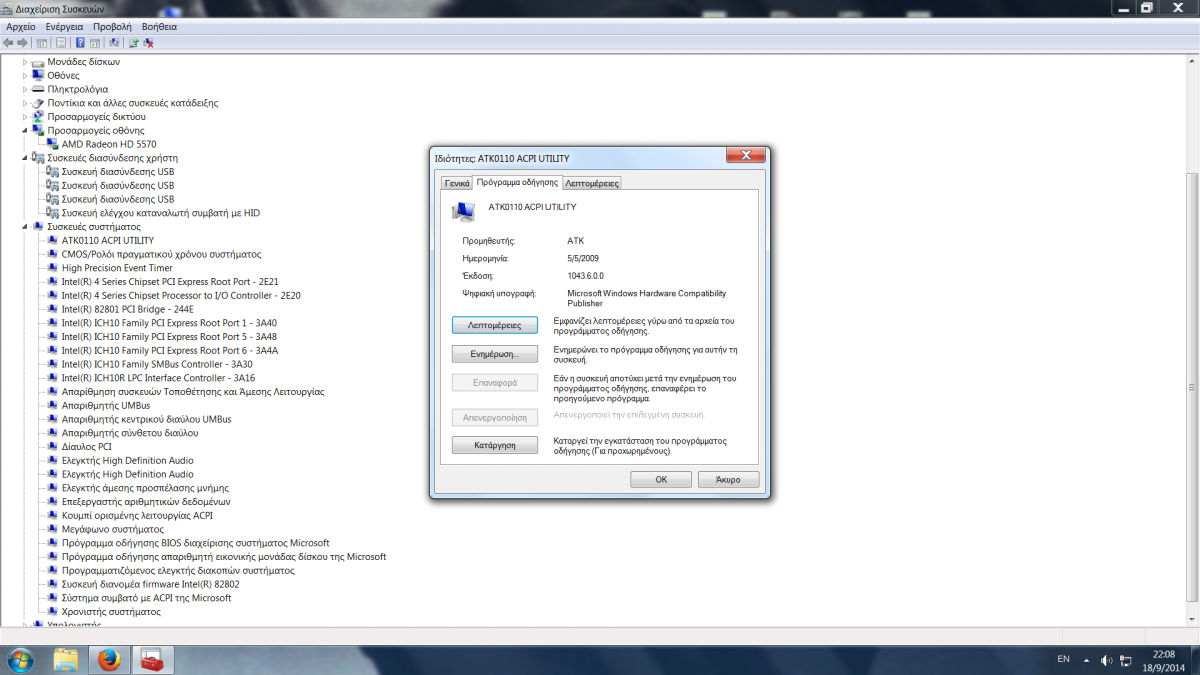Click EN language indicator in the taskbar

click(x=1063, y=660)
